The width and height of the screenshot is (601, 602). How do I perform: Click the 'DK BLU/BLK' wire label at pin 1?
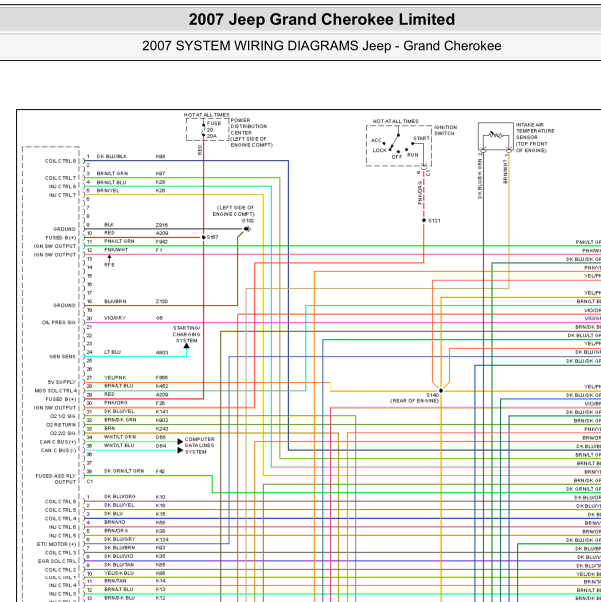(112, 156)
